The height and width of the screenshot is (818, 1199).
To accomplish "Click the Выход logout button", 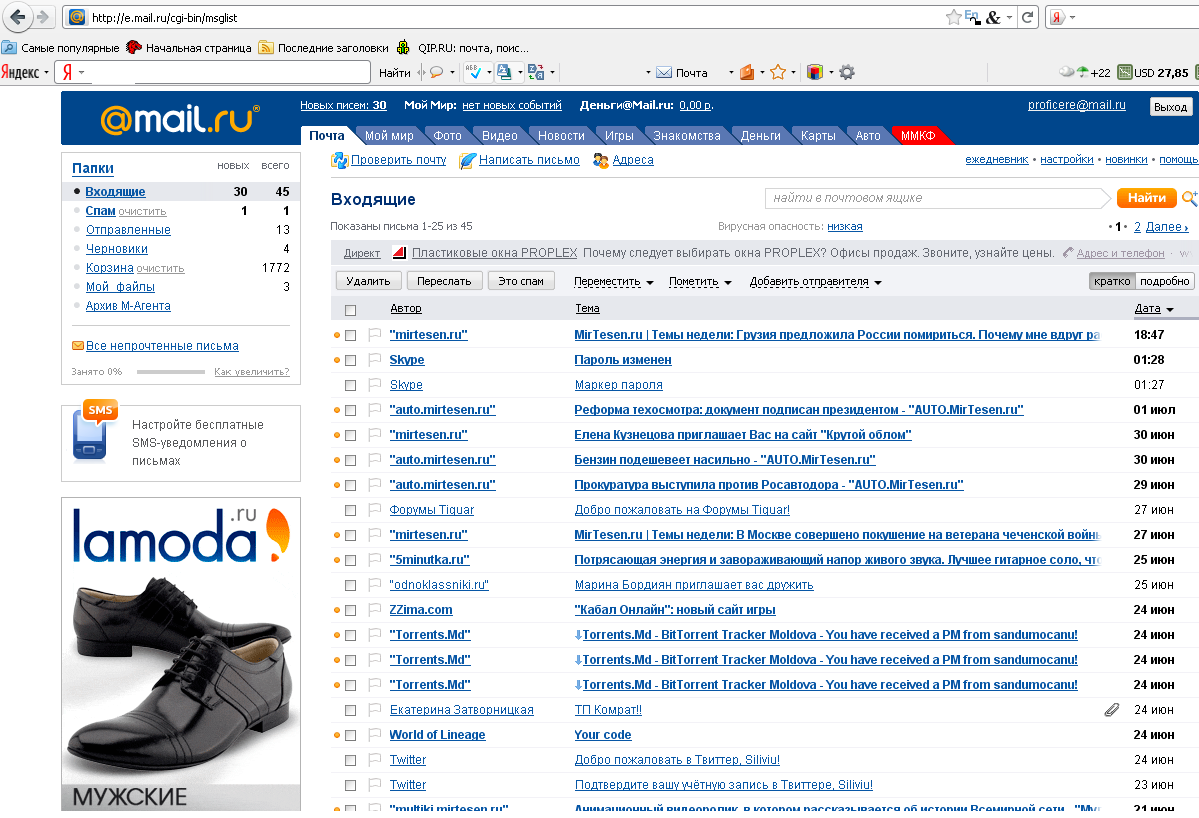I will (x=1171, y=107).
